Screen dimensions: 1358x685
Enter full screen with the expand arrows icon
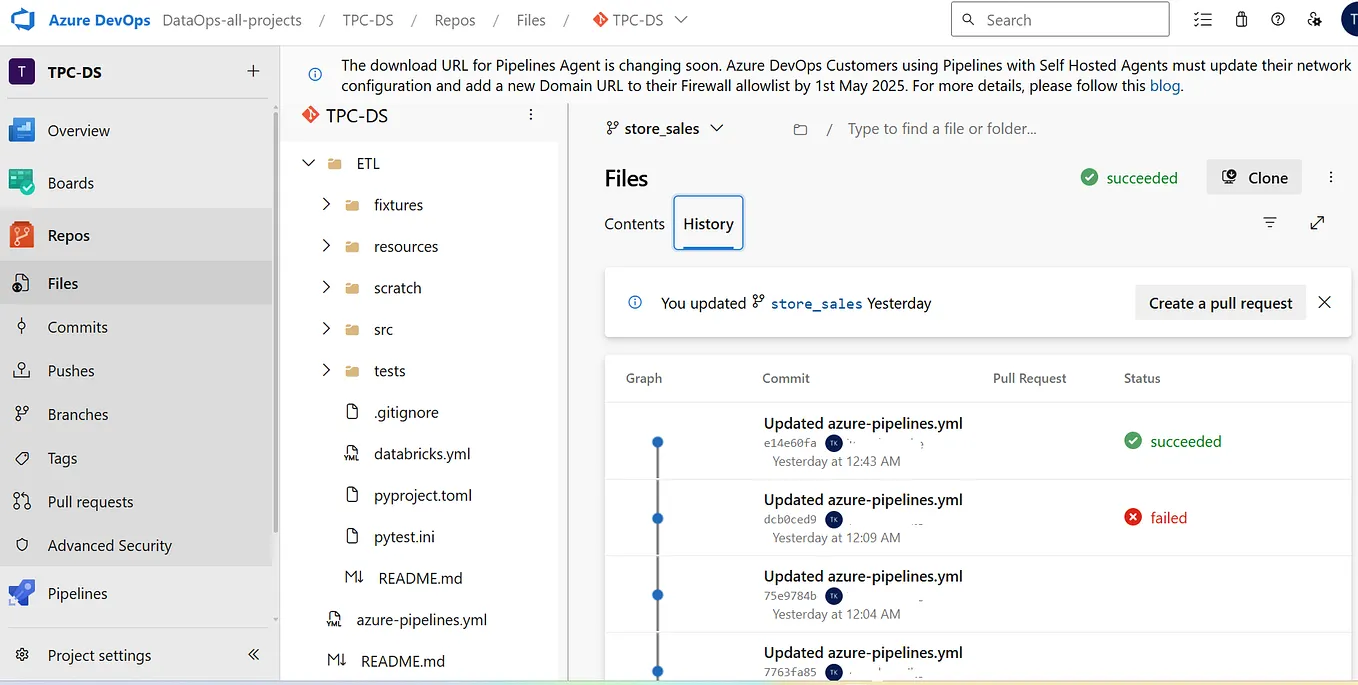[1317, 222]
